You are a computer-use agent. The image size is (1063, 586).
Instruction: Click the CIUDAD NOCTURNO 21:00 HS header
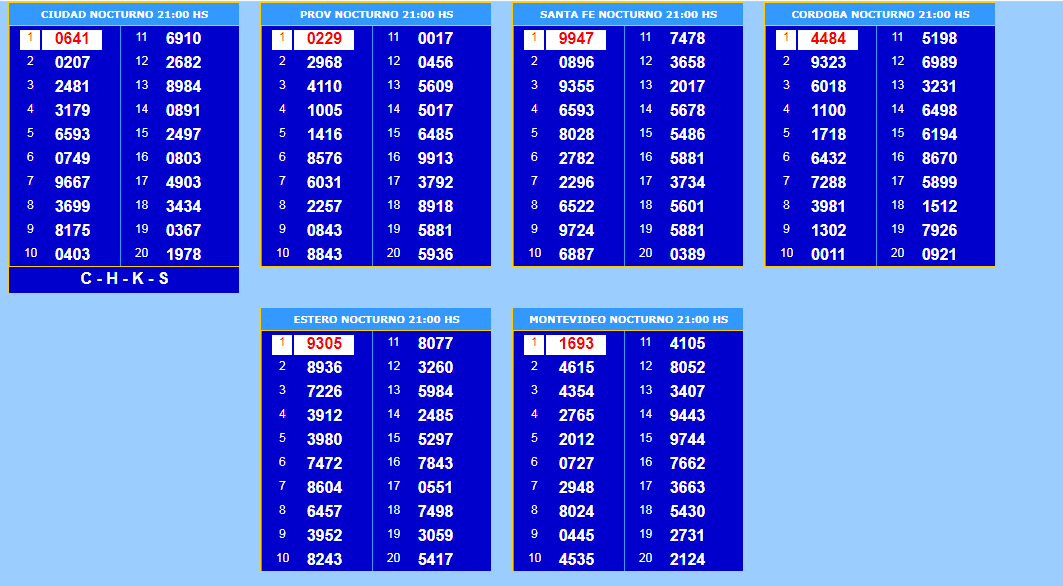124,15
